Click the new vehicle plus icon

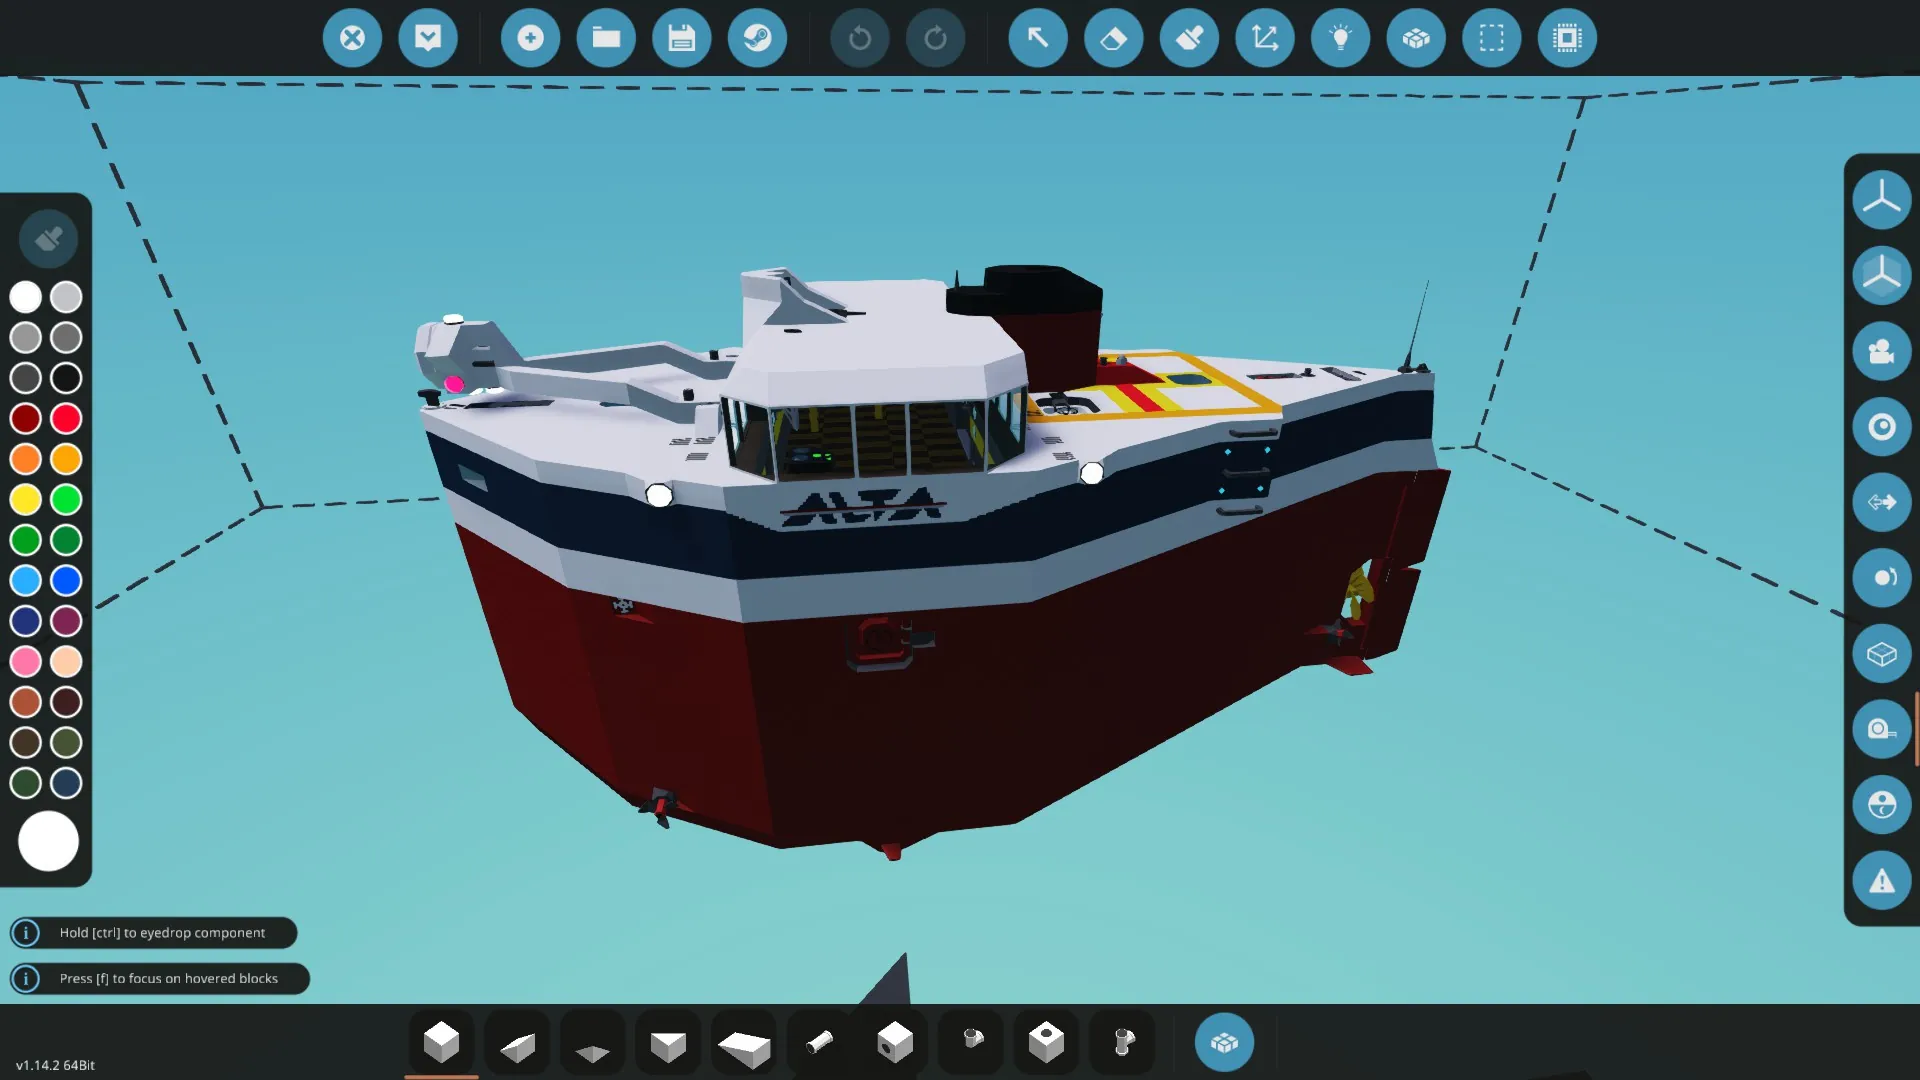(530, 38)
